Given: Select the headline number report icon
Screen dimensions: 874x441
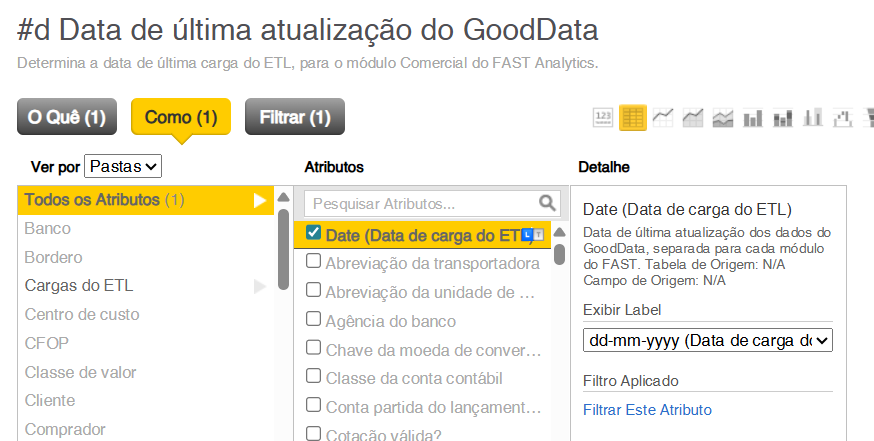Looking at the screenshot, I should point(603,117).
